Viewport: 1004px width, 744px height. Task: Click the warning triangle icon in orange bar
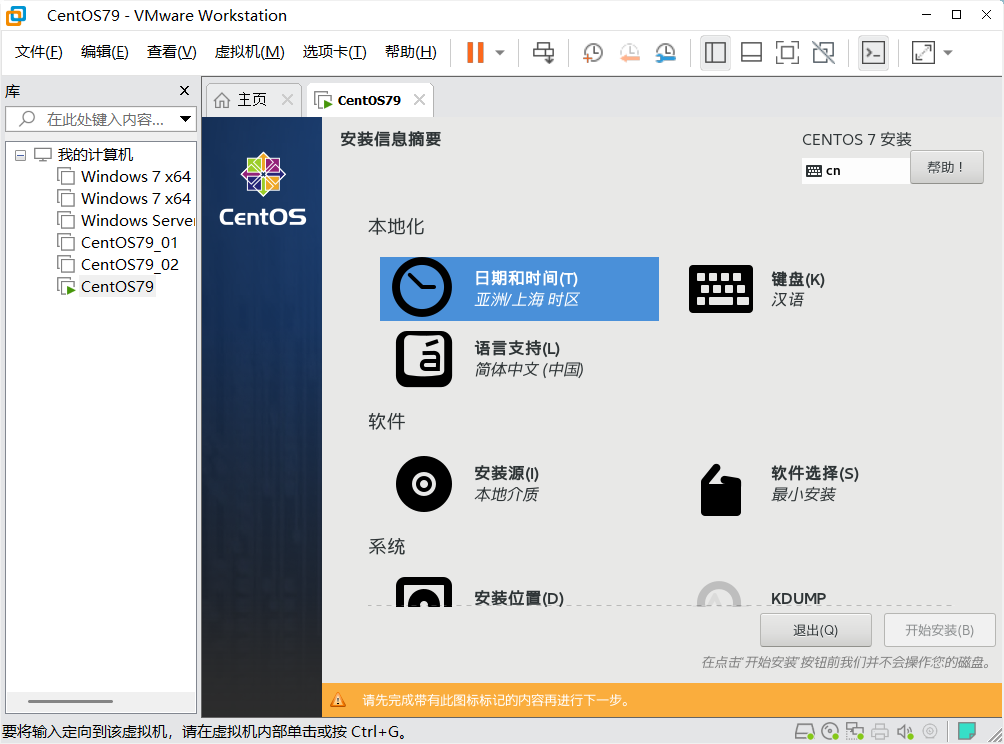pos(338,700)
